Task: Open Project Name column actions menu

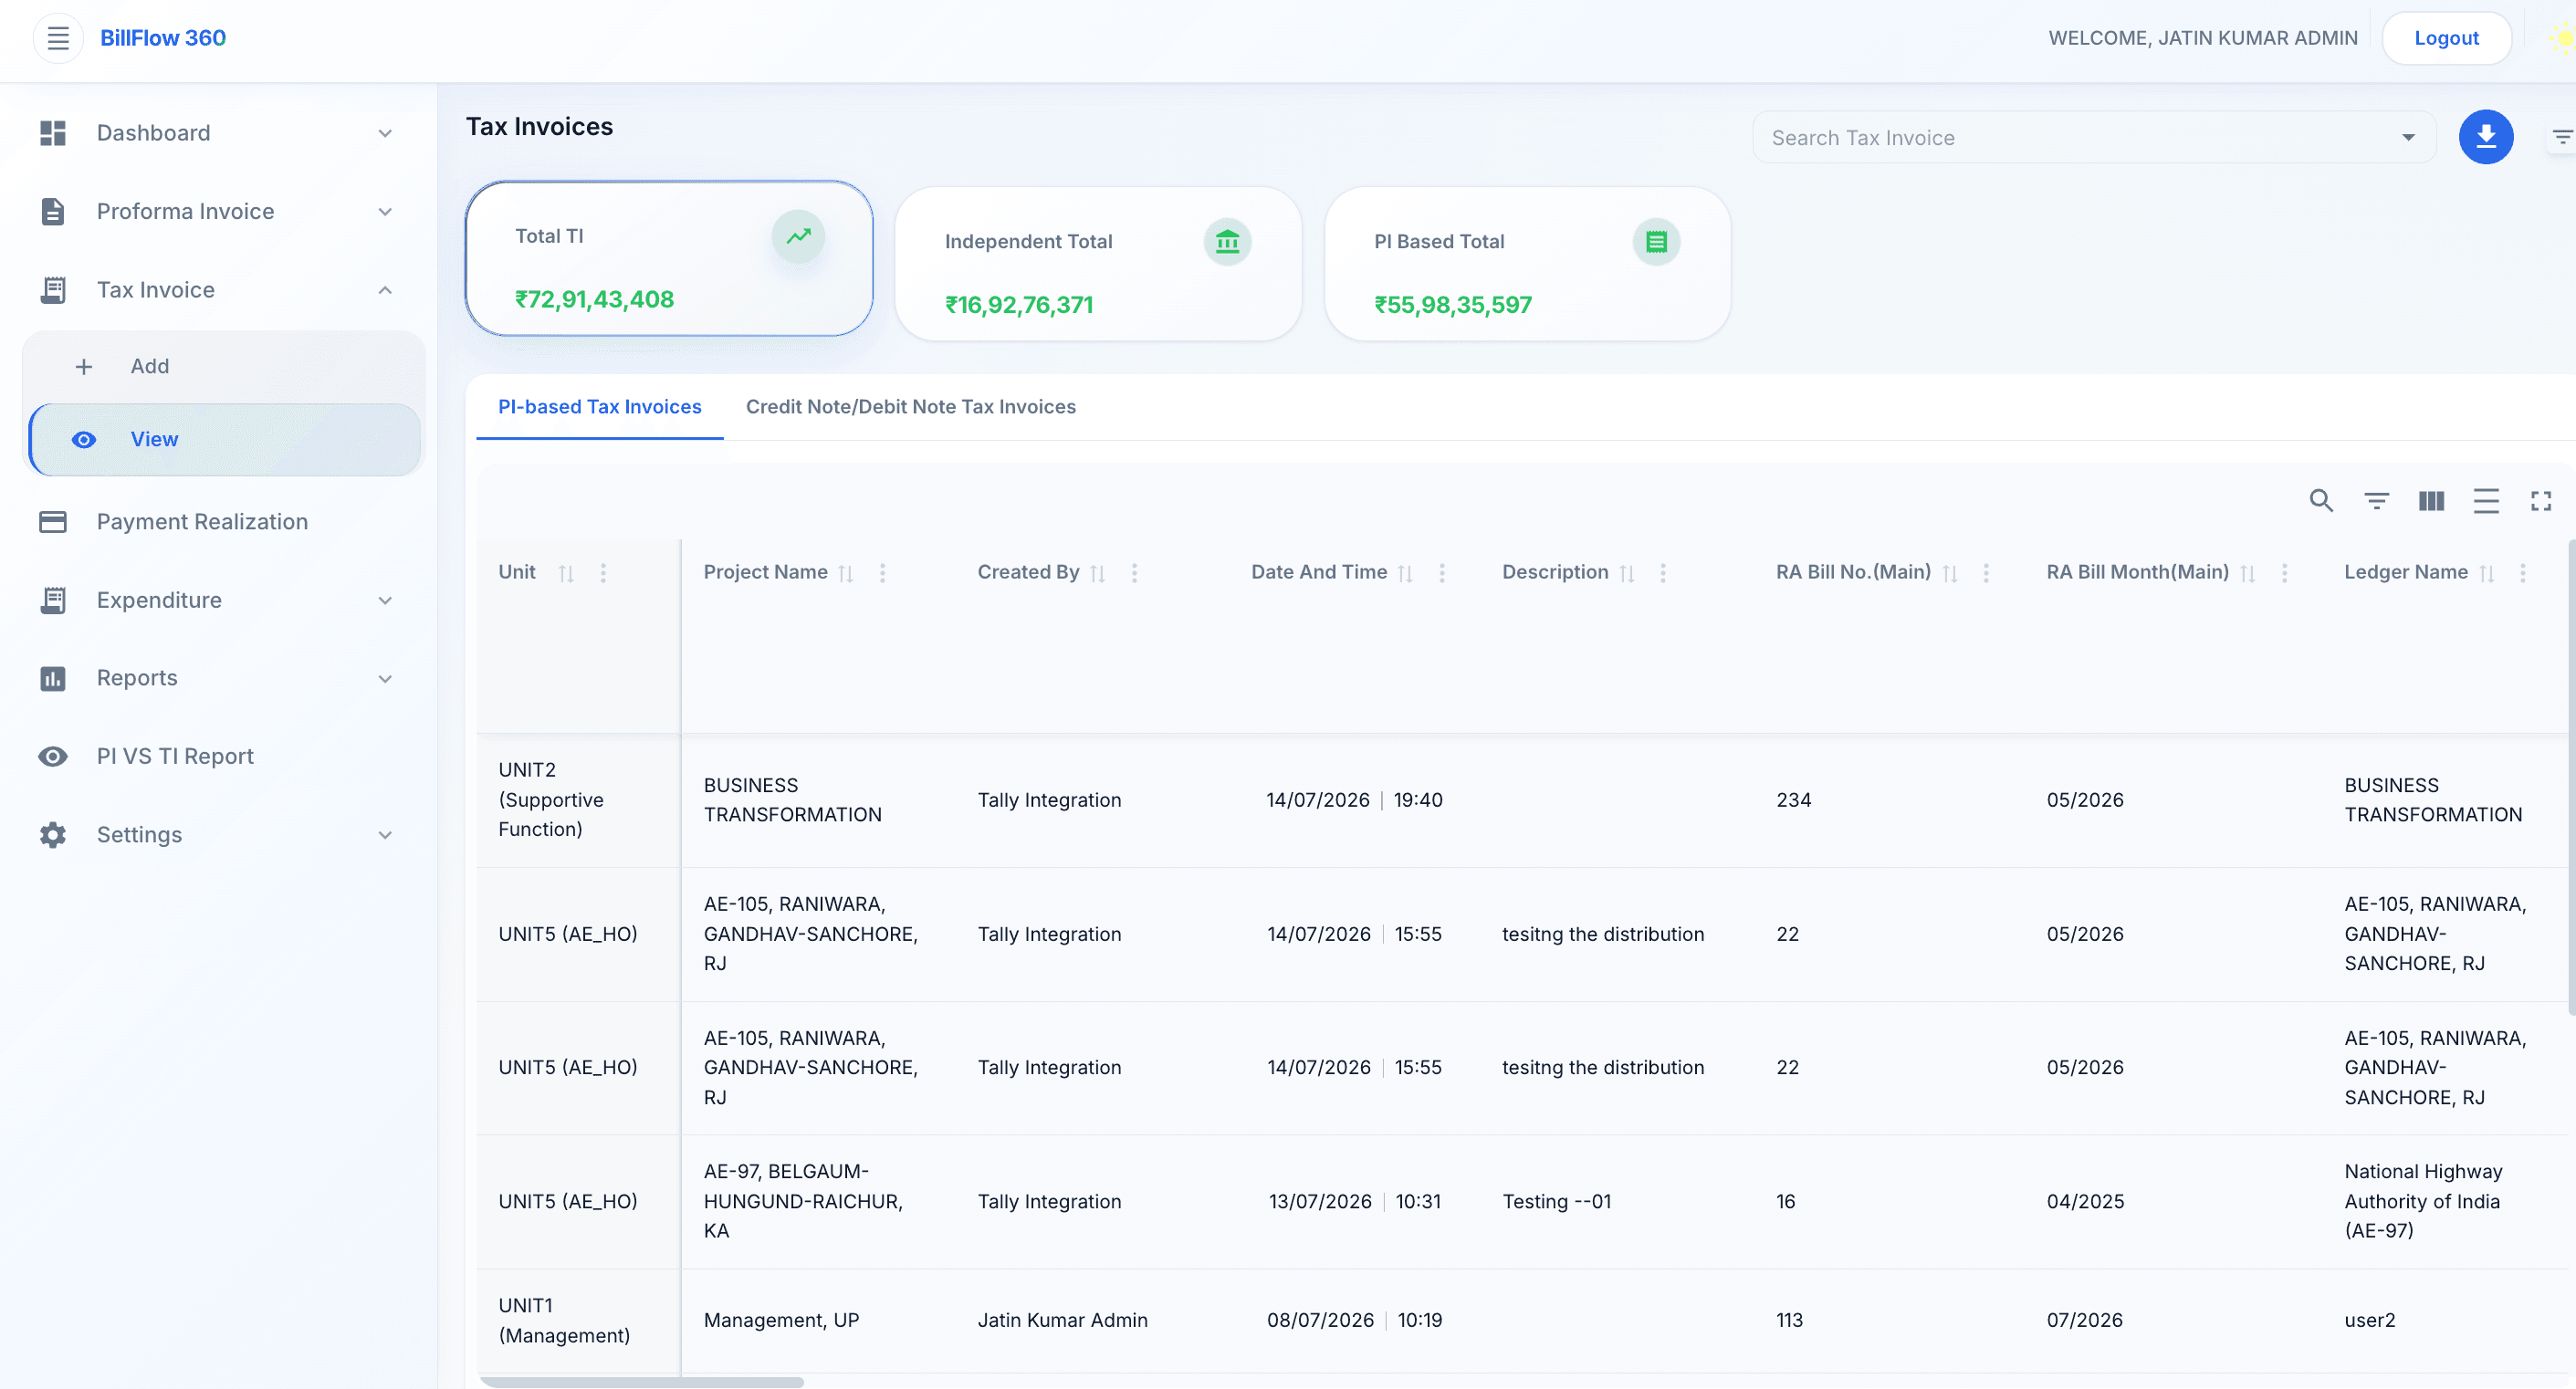Action: (x=882, y=573)
